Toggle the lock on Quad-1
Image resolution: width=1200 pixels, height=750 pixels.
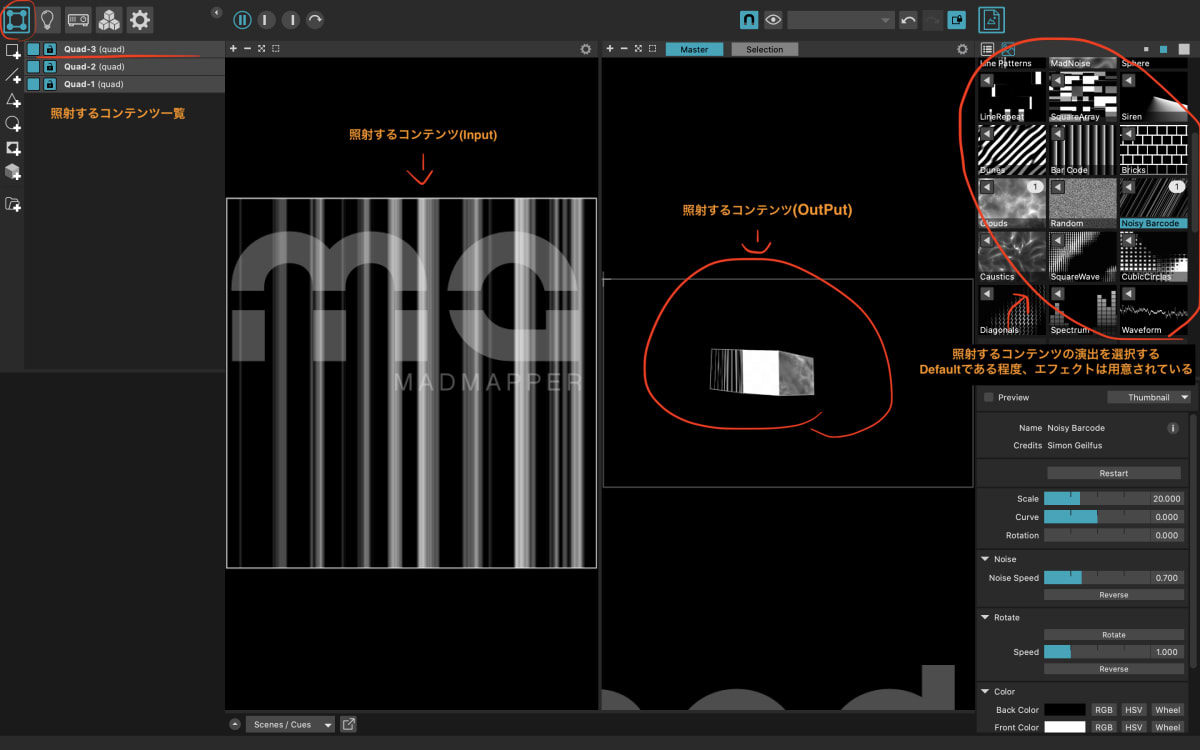tap(50, 84)
